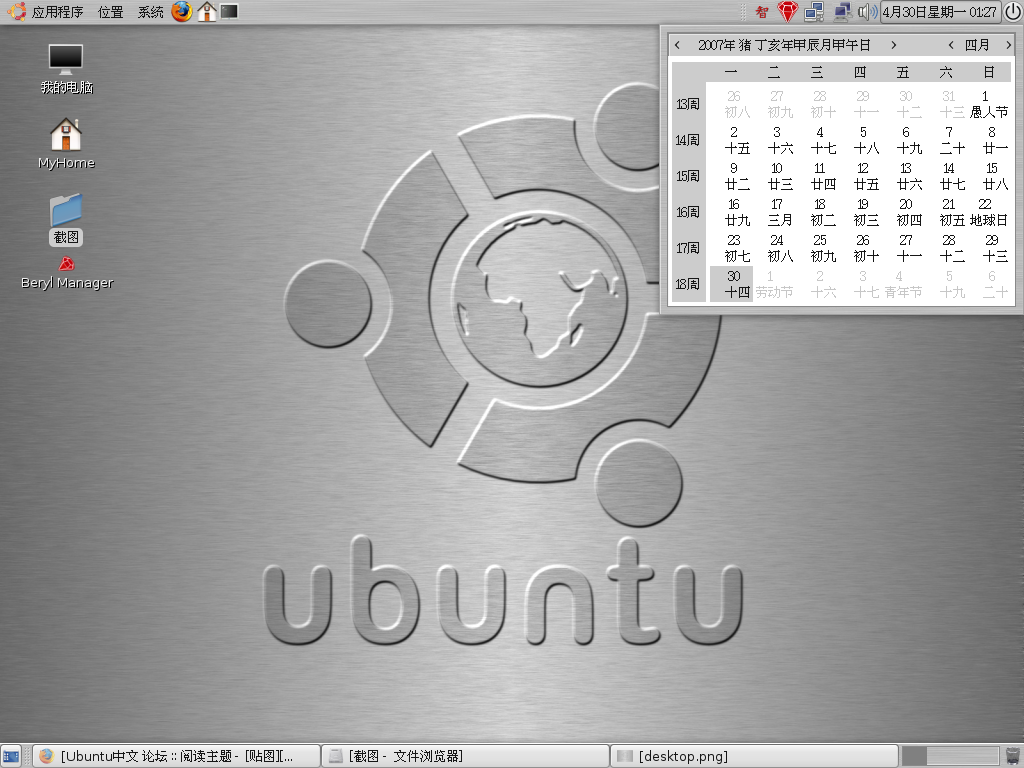Select date 14 廿七 in calendar
The height and width of the screenshot is (768, 1024).
(951, 176)
